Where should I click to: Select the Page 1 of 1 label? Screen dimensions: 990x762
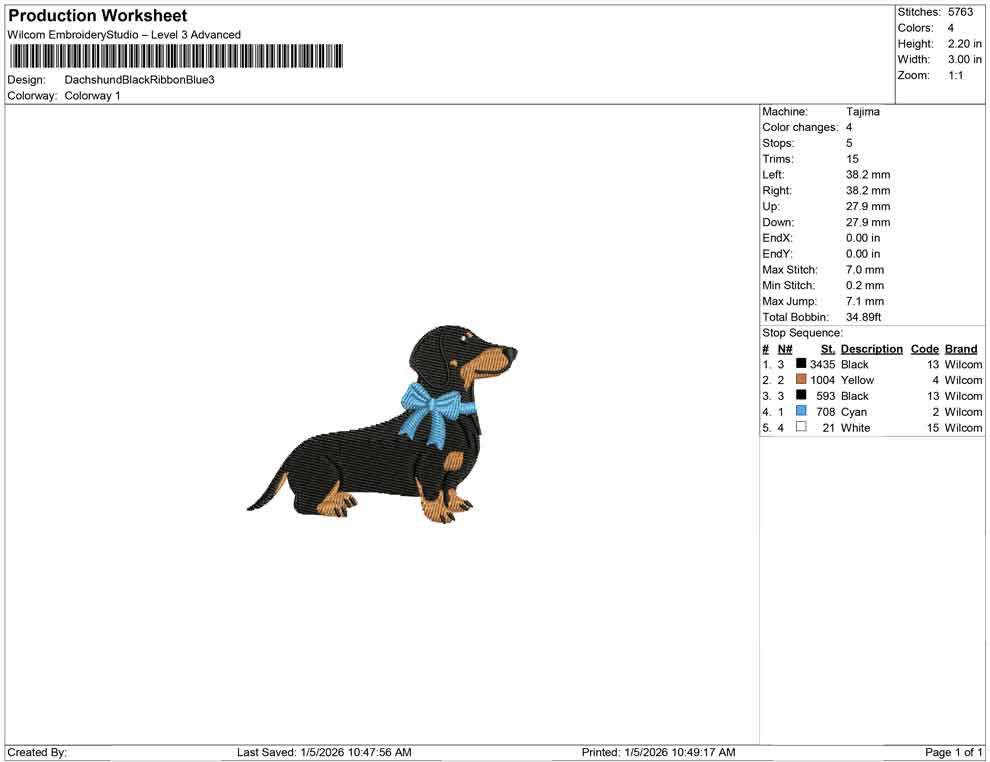[x=951, y=752]
